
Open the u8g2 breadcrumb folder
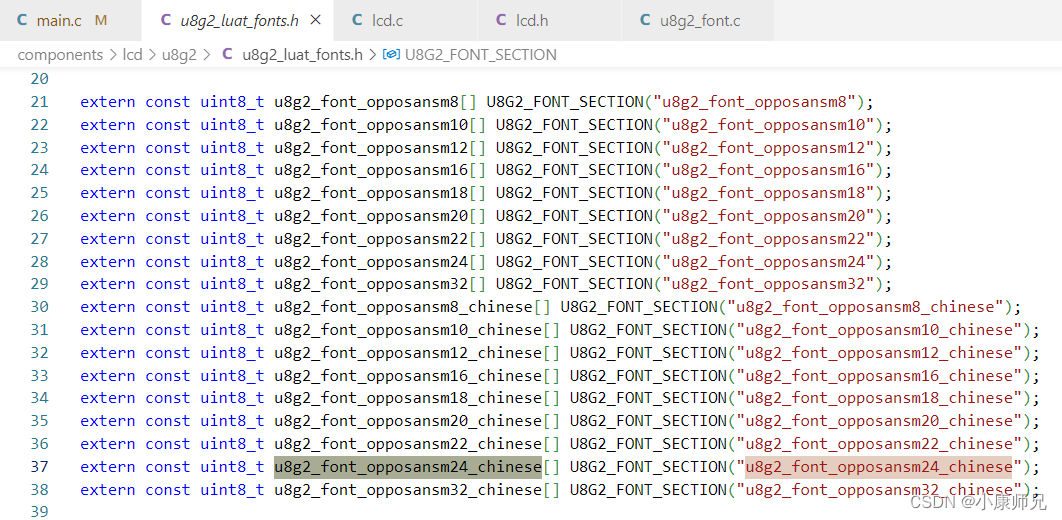click(x=179, y=55)
